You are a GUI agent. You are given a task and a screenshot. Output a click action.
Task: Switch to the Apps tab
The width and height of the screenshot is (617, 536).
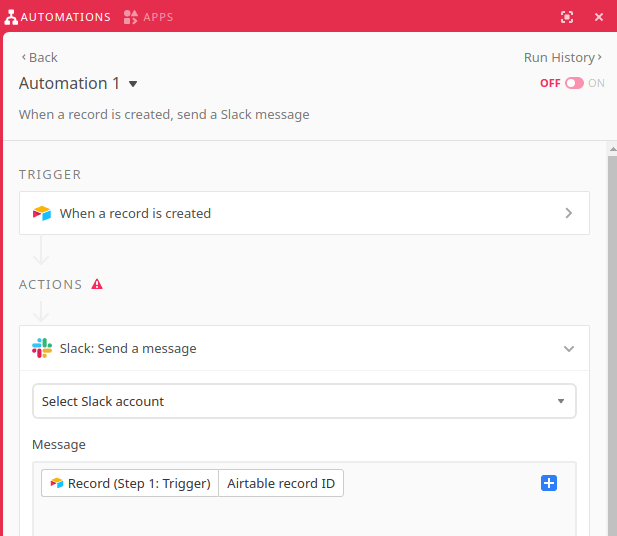[x=148, y=17]
